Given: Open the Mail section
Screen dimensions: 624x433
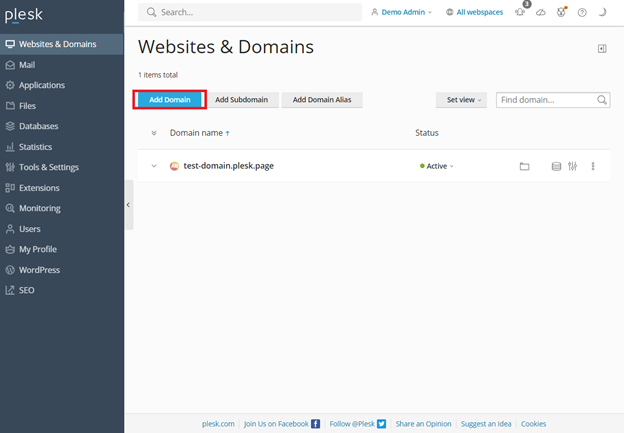Looking at the screenshot, I should pyautogui.click(x=62, y=65).
